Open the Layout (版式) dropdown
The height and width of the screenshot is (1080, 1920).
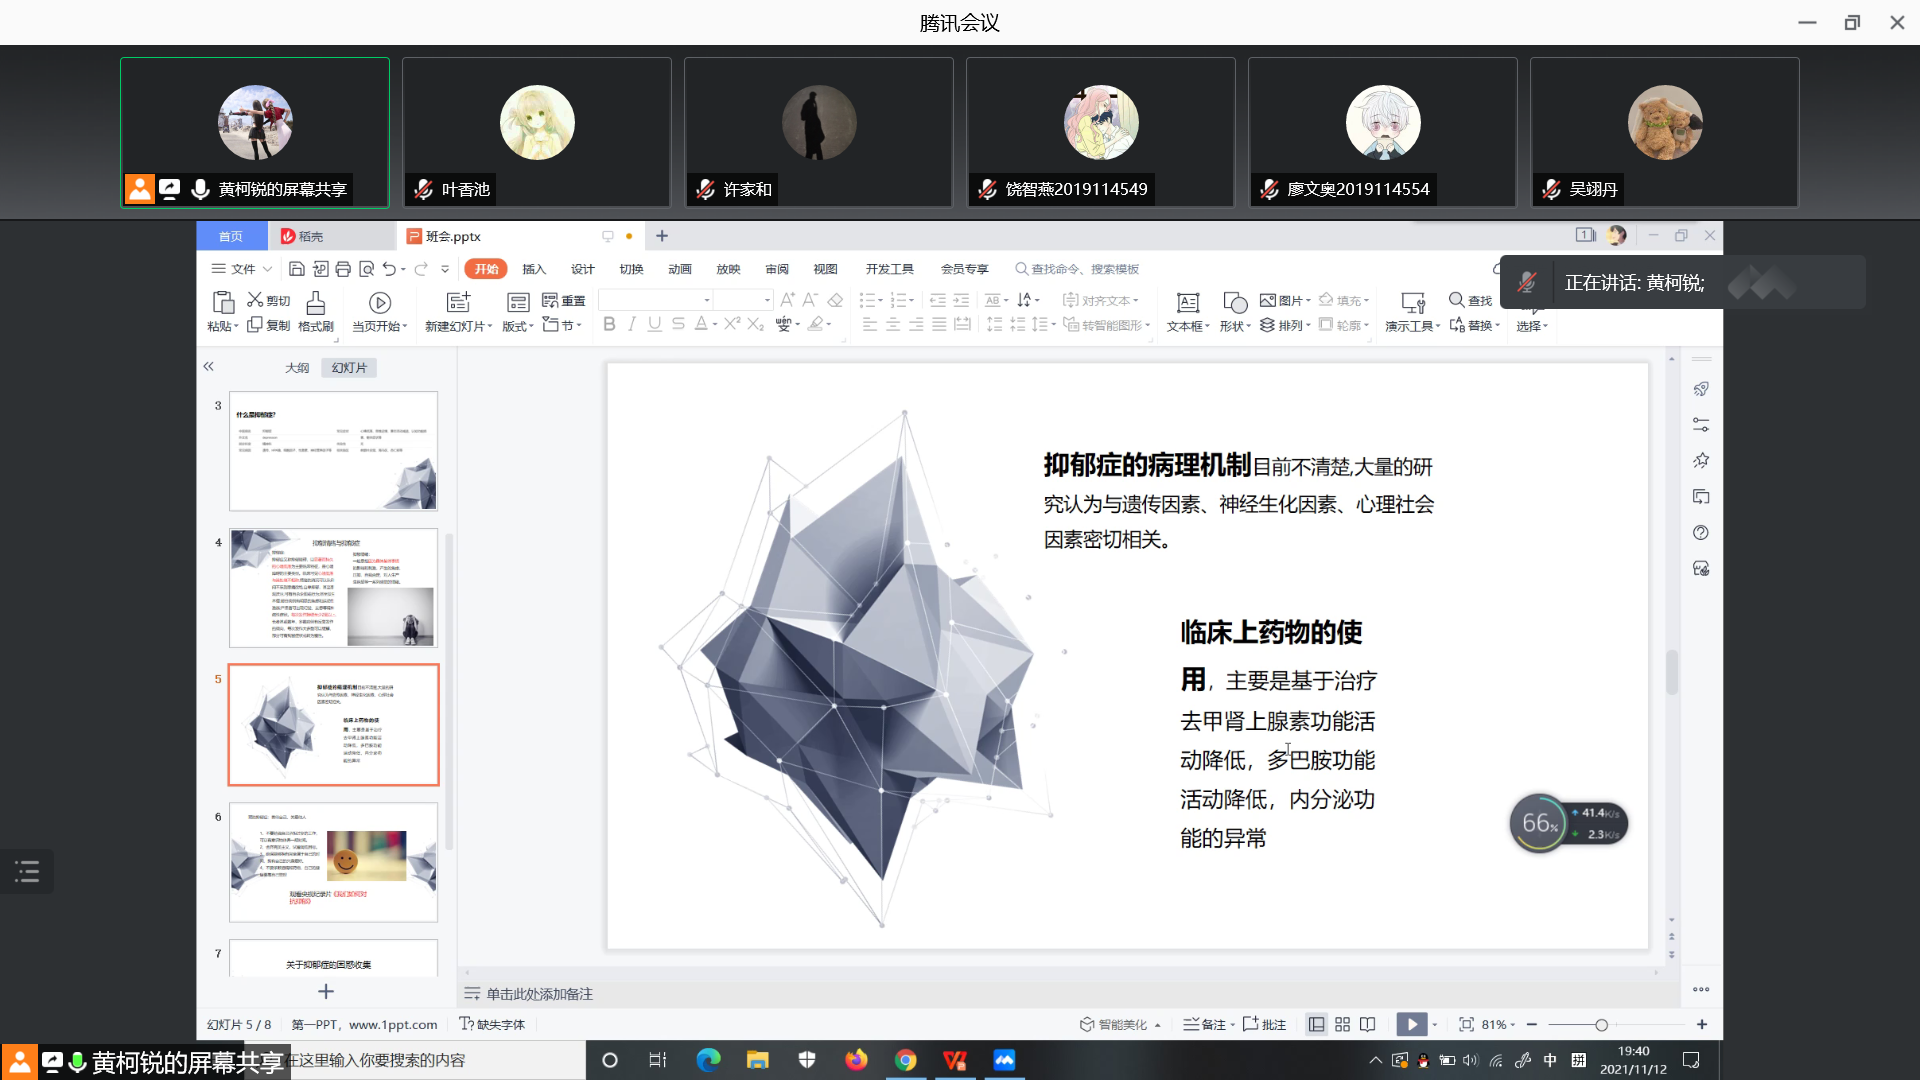point(518,327)
